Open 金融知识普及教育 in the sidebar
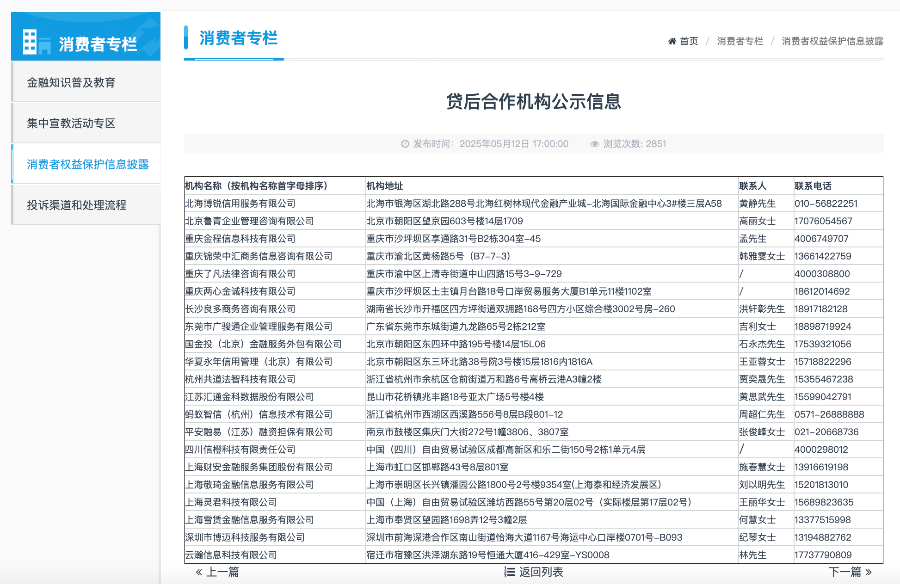 coord(71,82)
